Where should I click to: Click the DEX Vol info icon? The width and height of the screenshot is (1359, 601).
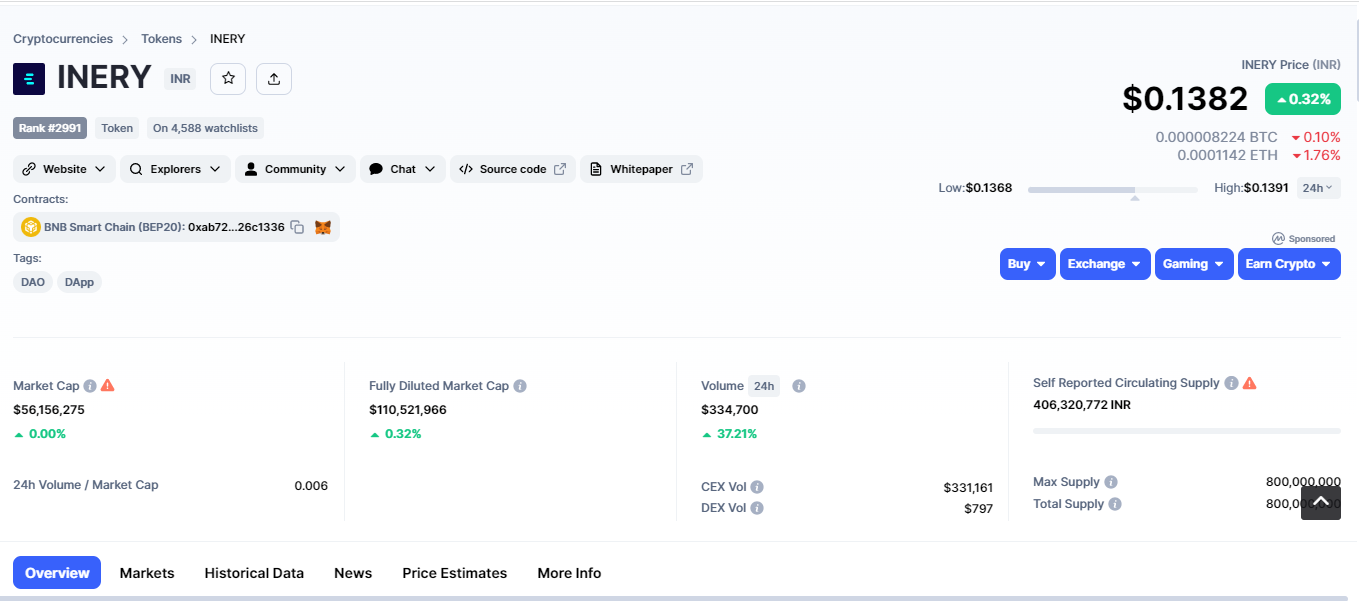pos(757,508)
